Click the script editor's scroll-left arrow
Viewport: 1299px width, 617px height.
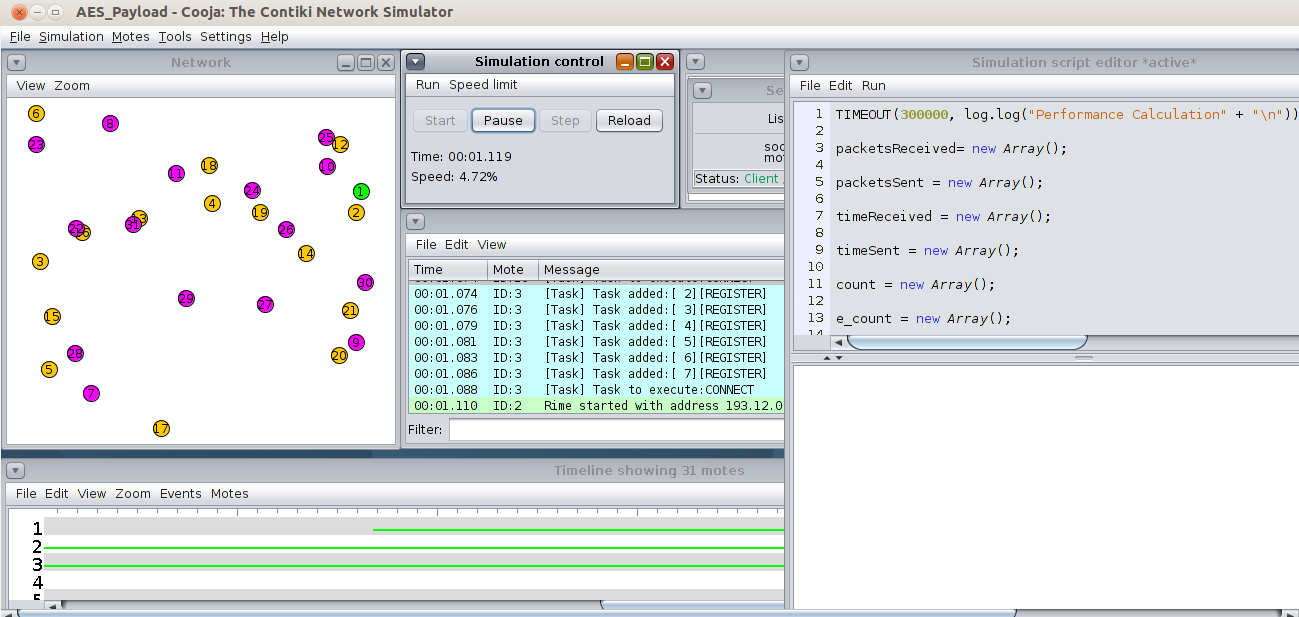point(838,342)
